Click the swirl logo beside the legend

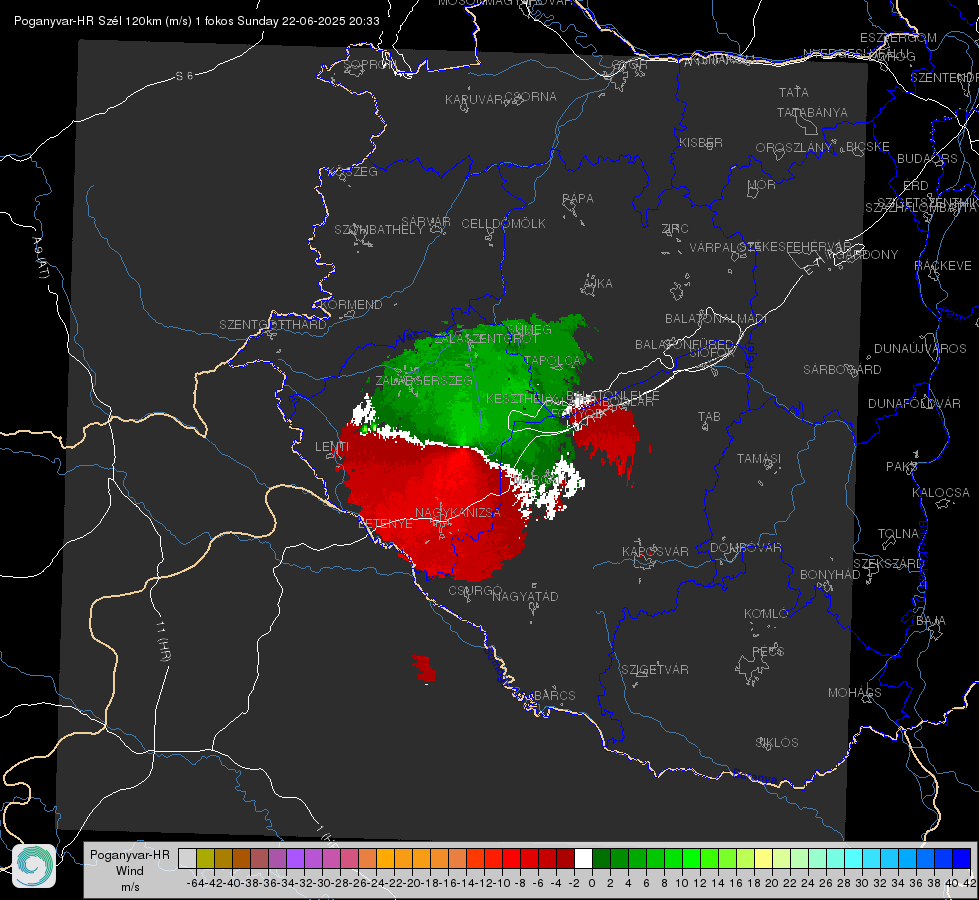coord(34,866)
